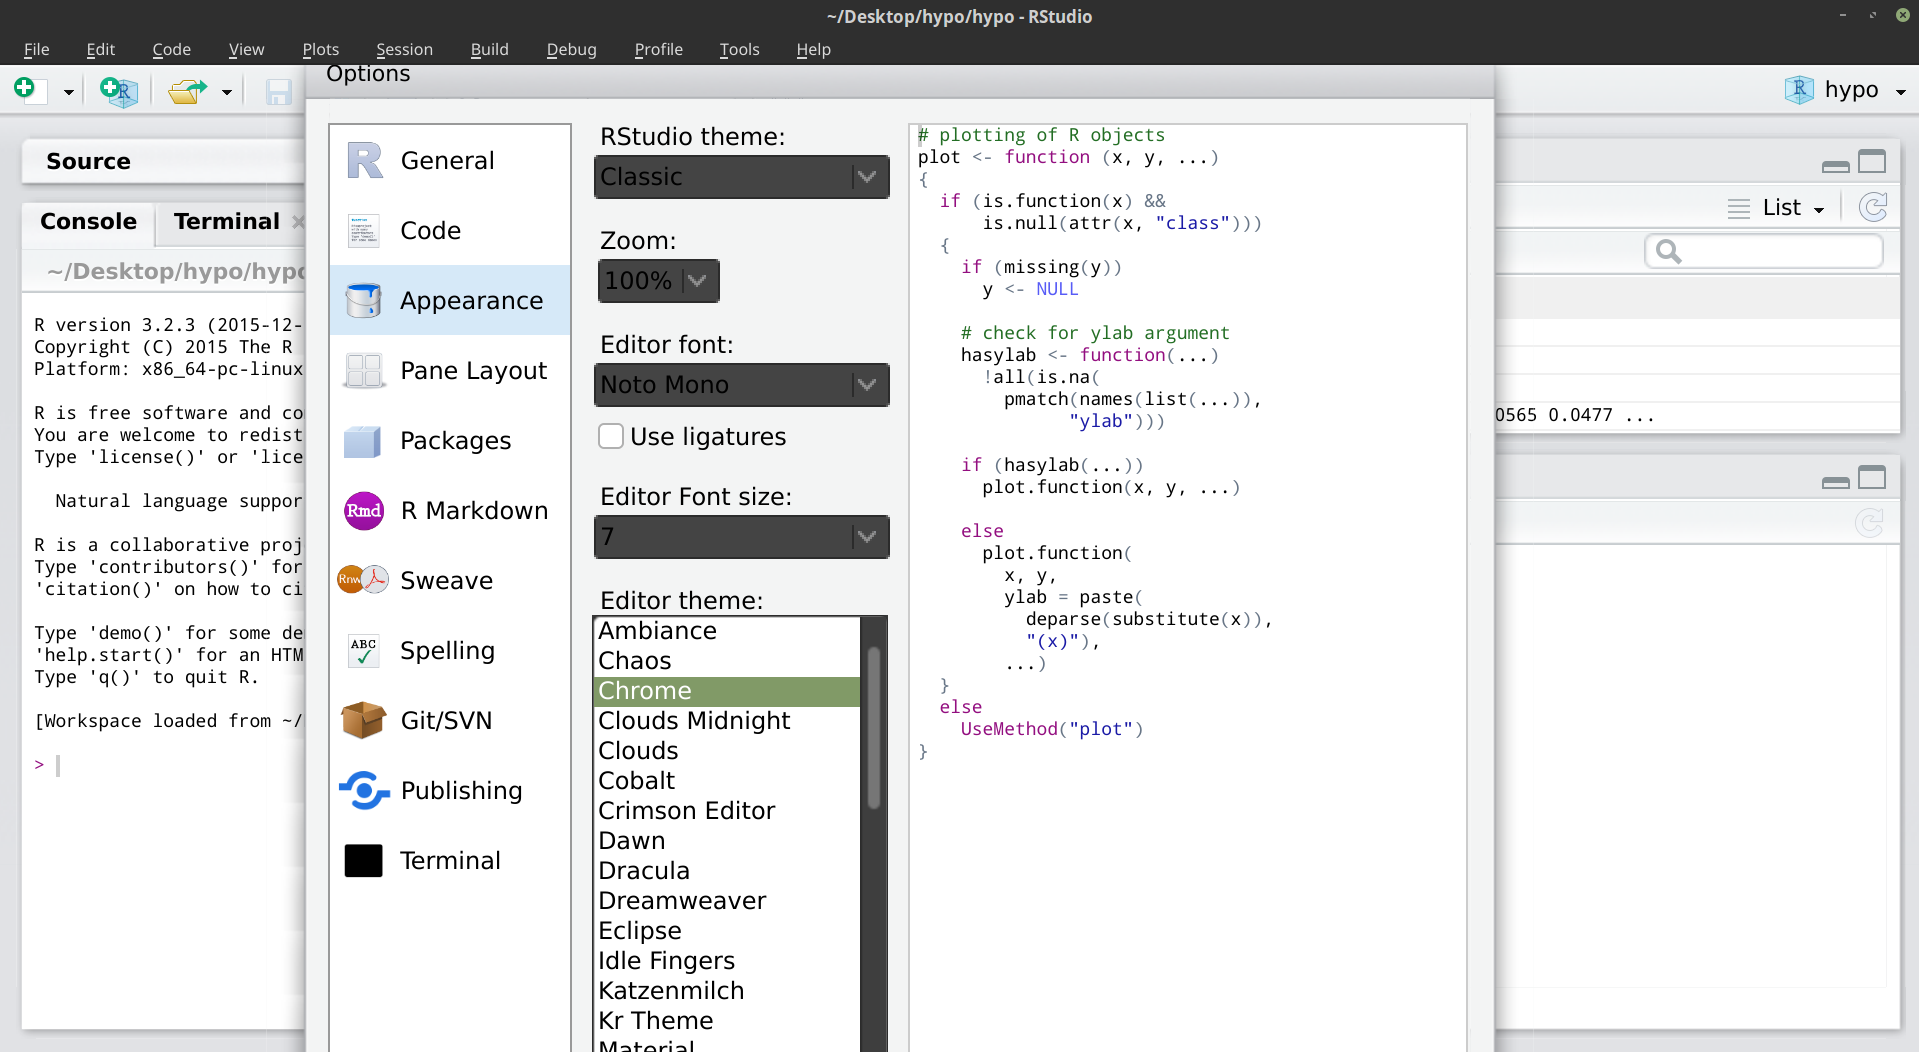1919x1052 pixels.
Task: Toggle the Use ligatures checkbox
Action: coord(611,436)
